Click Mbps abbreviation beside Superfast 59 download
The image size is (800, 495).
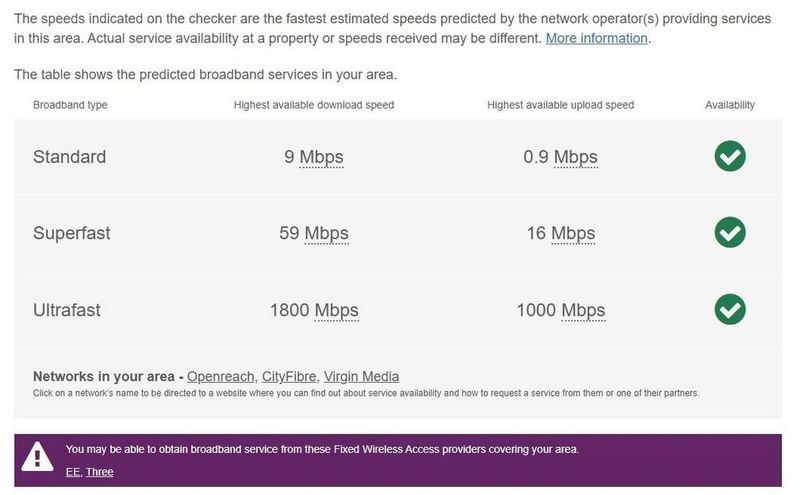tap(326, 234)
